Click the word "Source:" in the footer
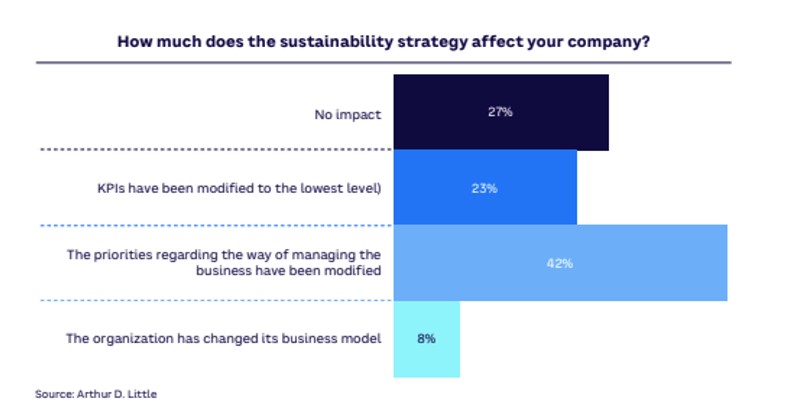 pyautogui.click(x=53, y=395)
